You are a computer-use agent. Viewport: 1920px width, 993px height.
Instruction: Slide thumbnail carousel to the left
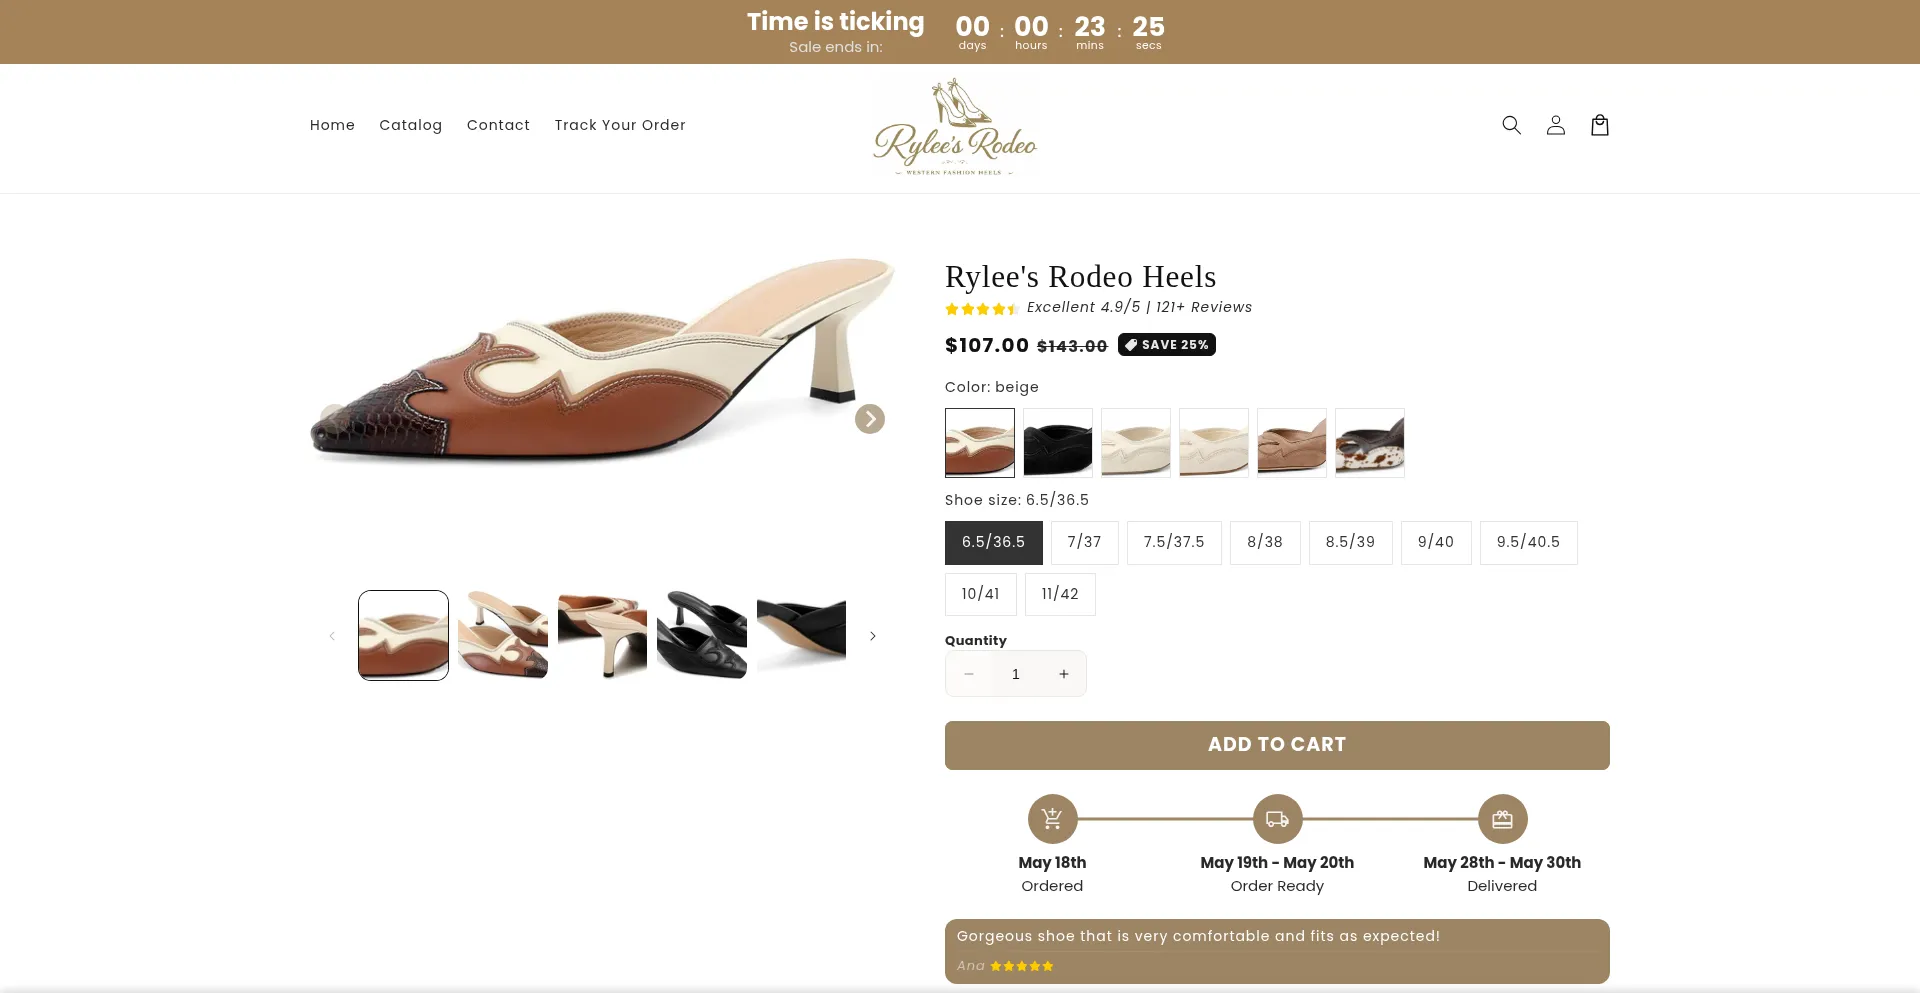pyautogui.click(x=332, y=636)
